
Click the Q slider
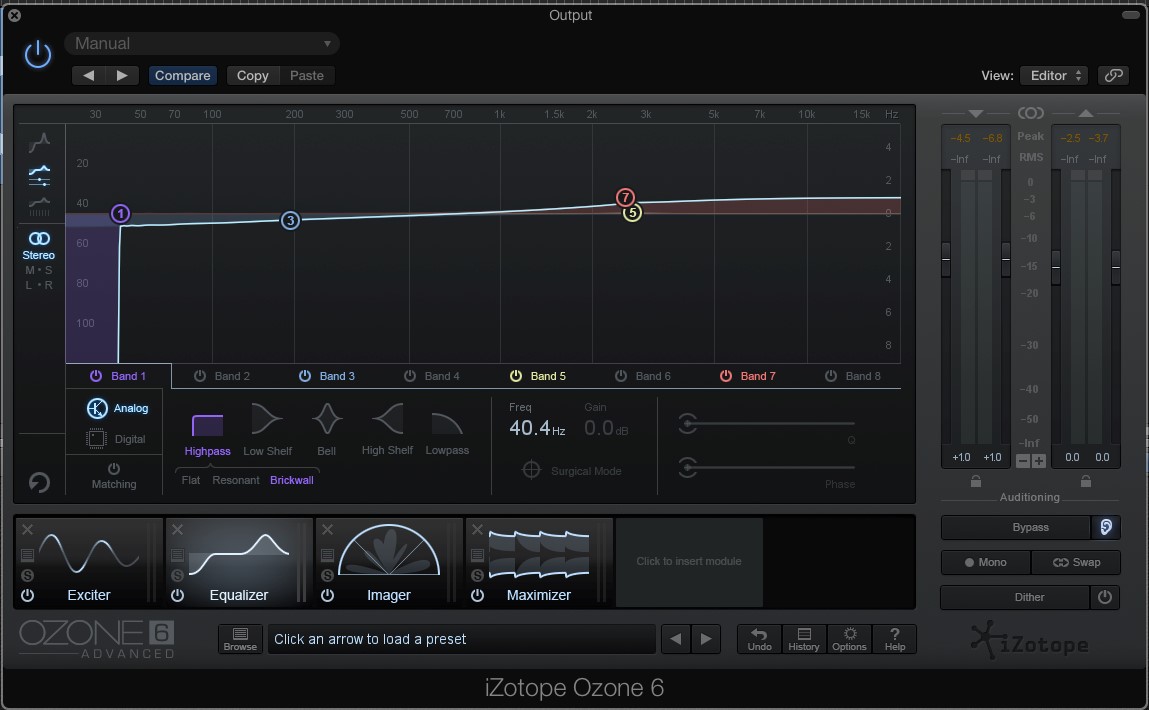(x=766, y=424)
